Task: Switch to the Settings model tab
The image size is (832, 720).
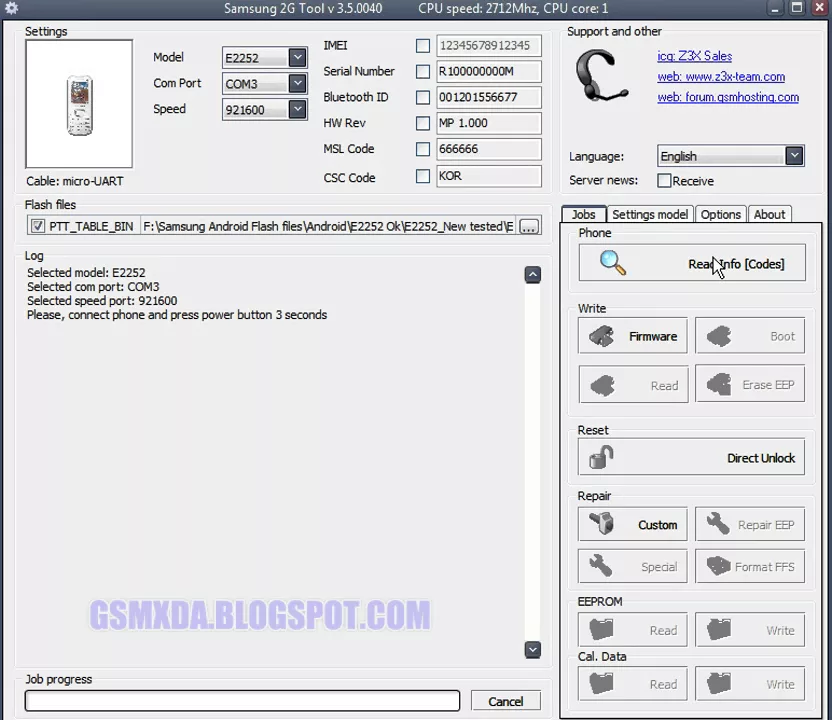Action: pyautogui.click(x=650, y=214)
